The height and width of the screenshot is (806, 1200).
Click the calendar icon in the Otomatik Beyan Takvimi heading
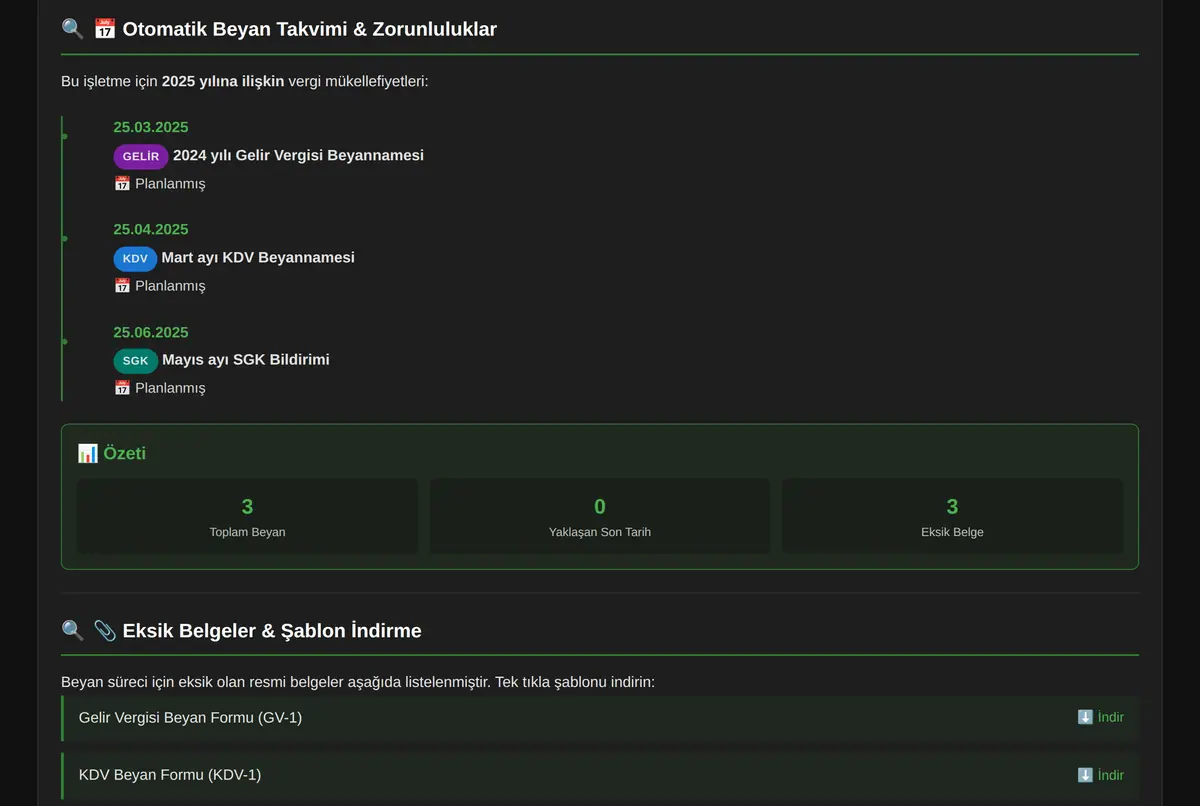[x=105, y=29]
